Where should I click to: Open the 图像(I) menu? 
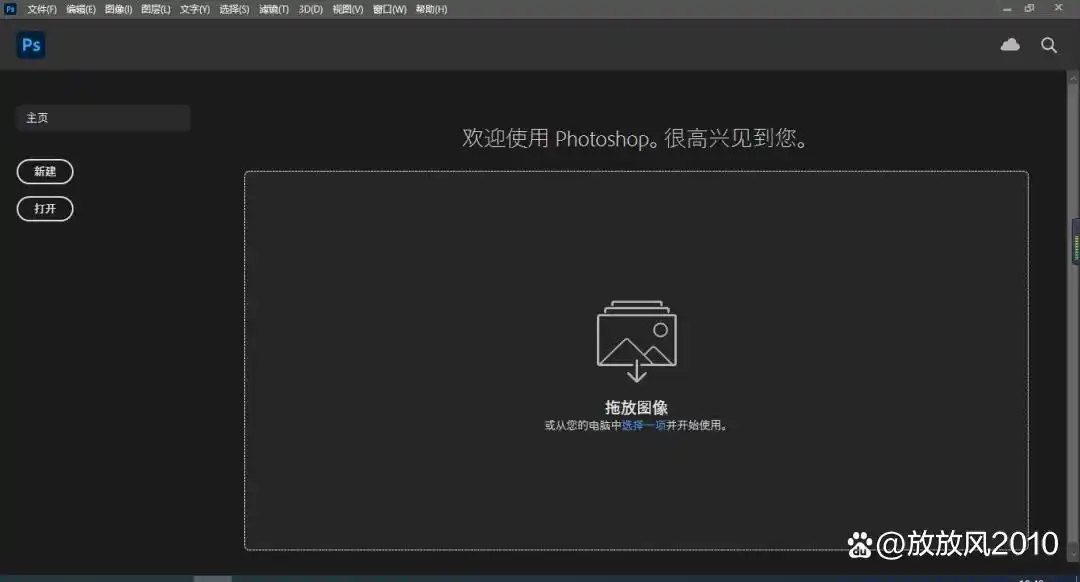[x=118, y=9]
